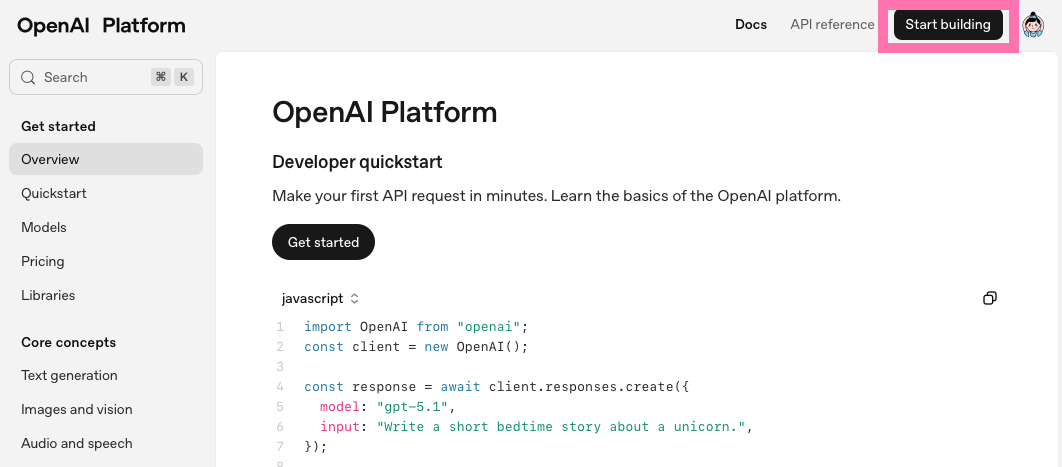
Task: Copy the code sample with copy icon
Action: point(989,298)
